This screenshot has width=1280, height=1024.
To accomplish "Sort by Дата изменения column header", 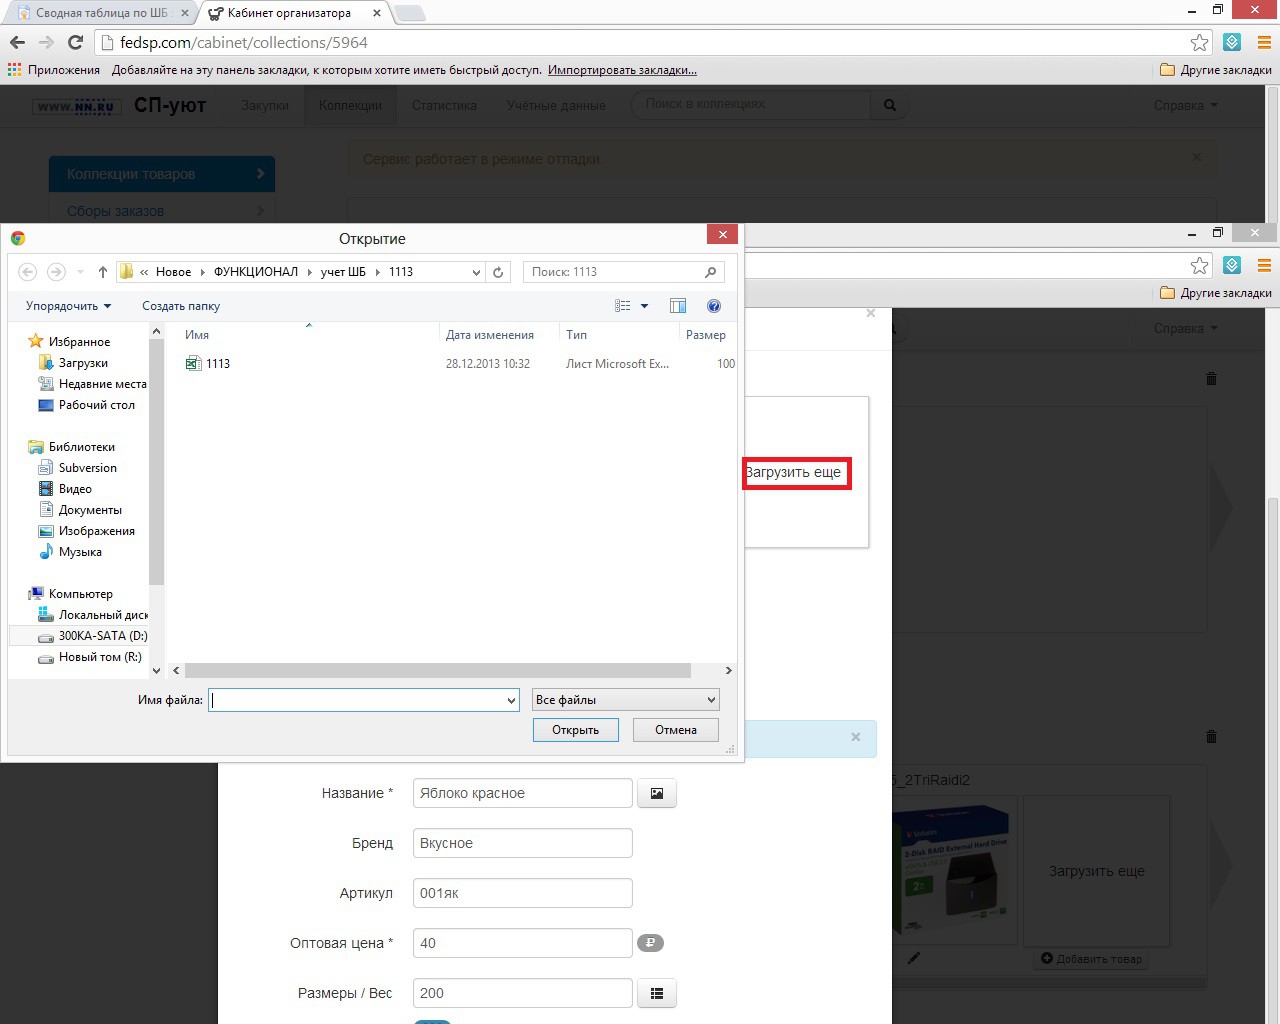I will pyautogui.click(x=490, y=335).
